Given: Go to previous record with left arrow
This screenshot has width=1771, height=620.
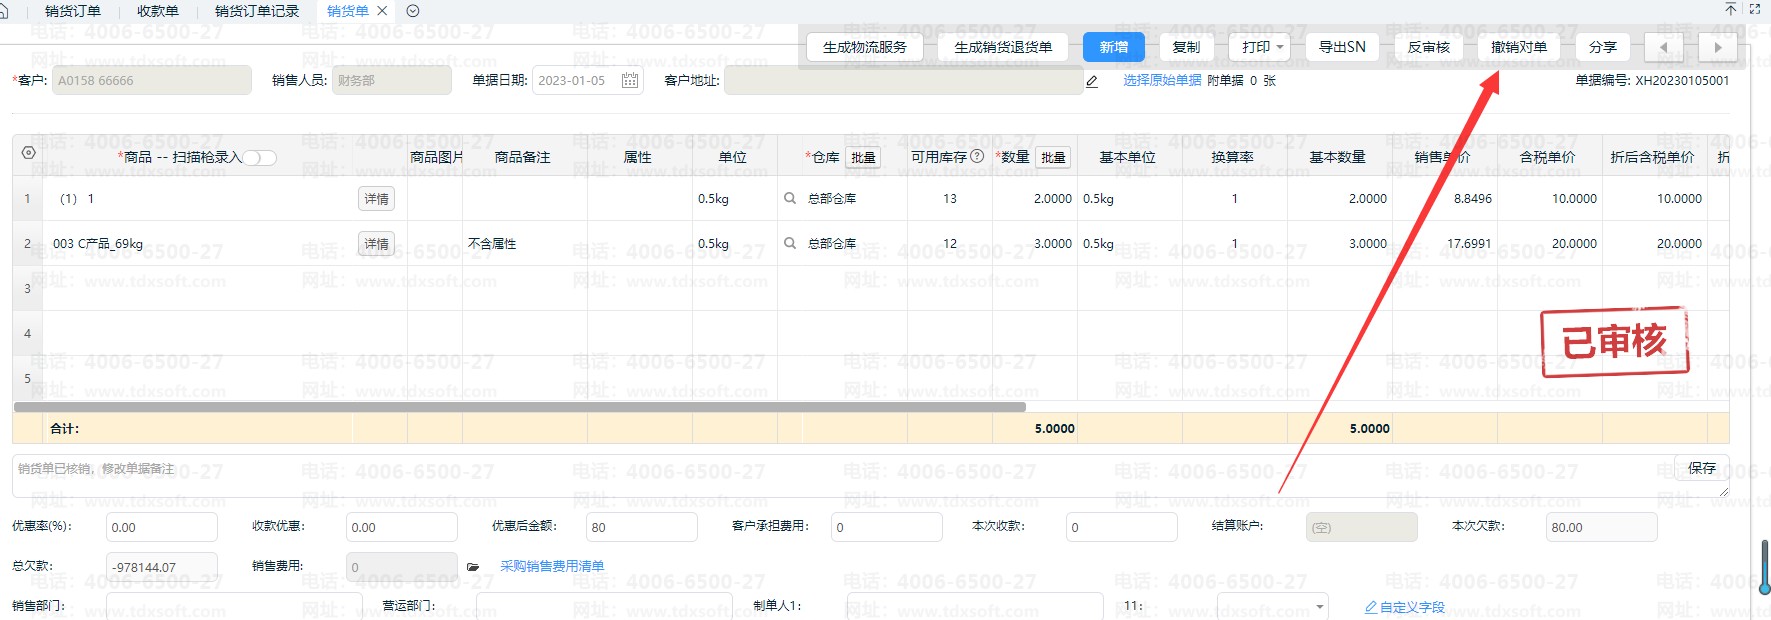Looking at the screenshot, I should [x=1664, y=47].
